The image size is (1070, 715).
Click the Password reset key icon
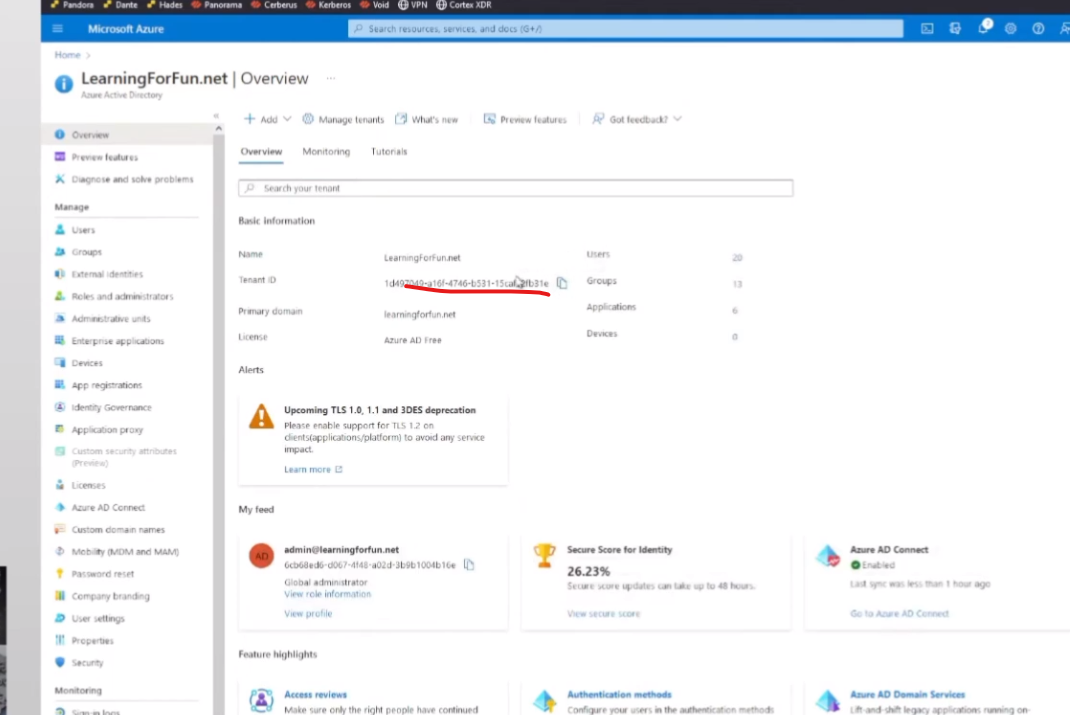[60, 574]
